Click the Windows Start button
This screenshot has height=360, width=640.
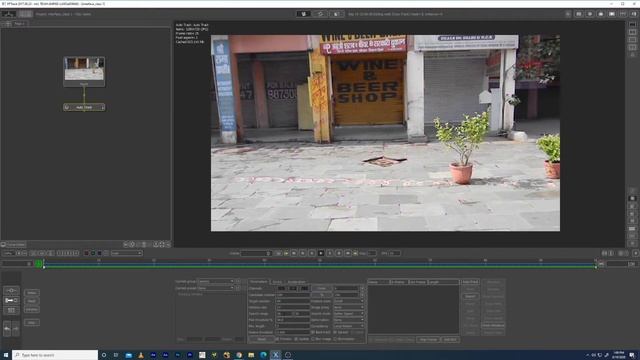[x=6, y=355]
